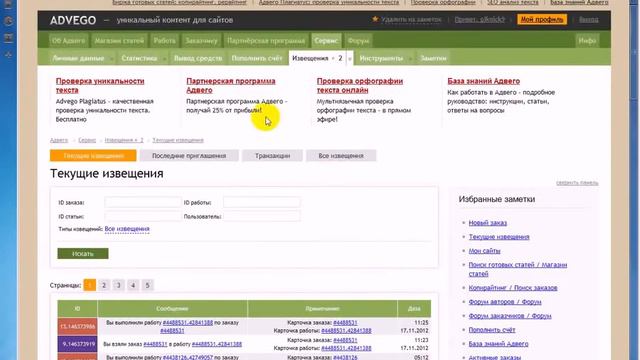This screenshot has width=640, height=360.
Task: Open the 'Инструменты' submenu tab
Action: (x=381, y=58)
